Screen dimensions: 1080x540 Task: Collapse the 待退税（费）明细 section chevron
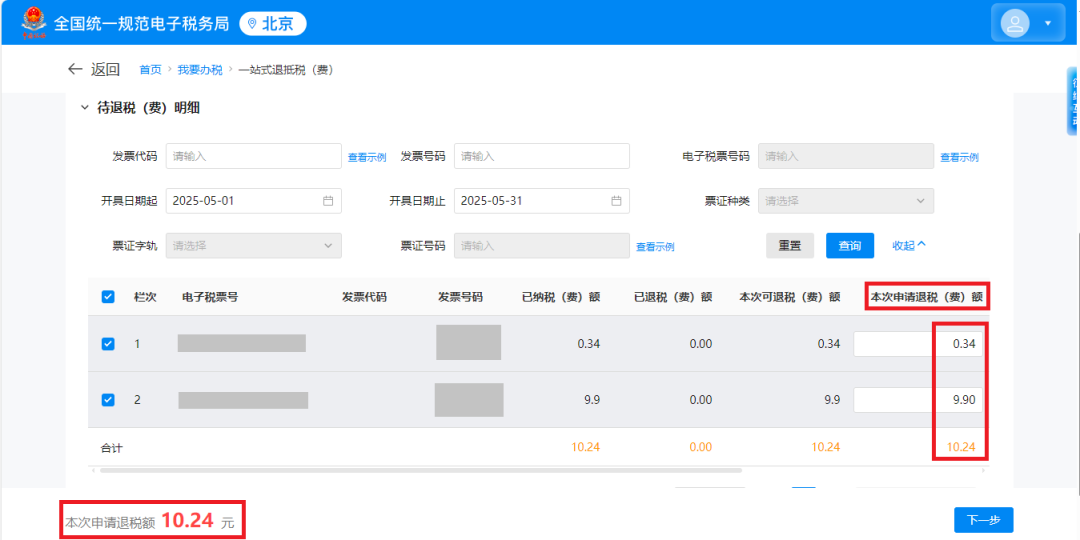click(85, 107)
